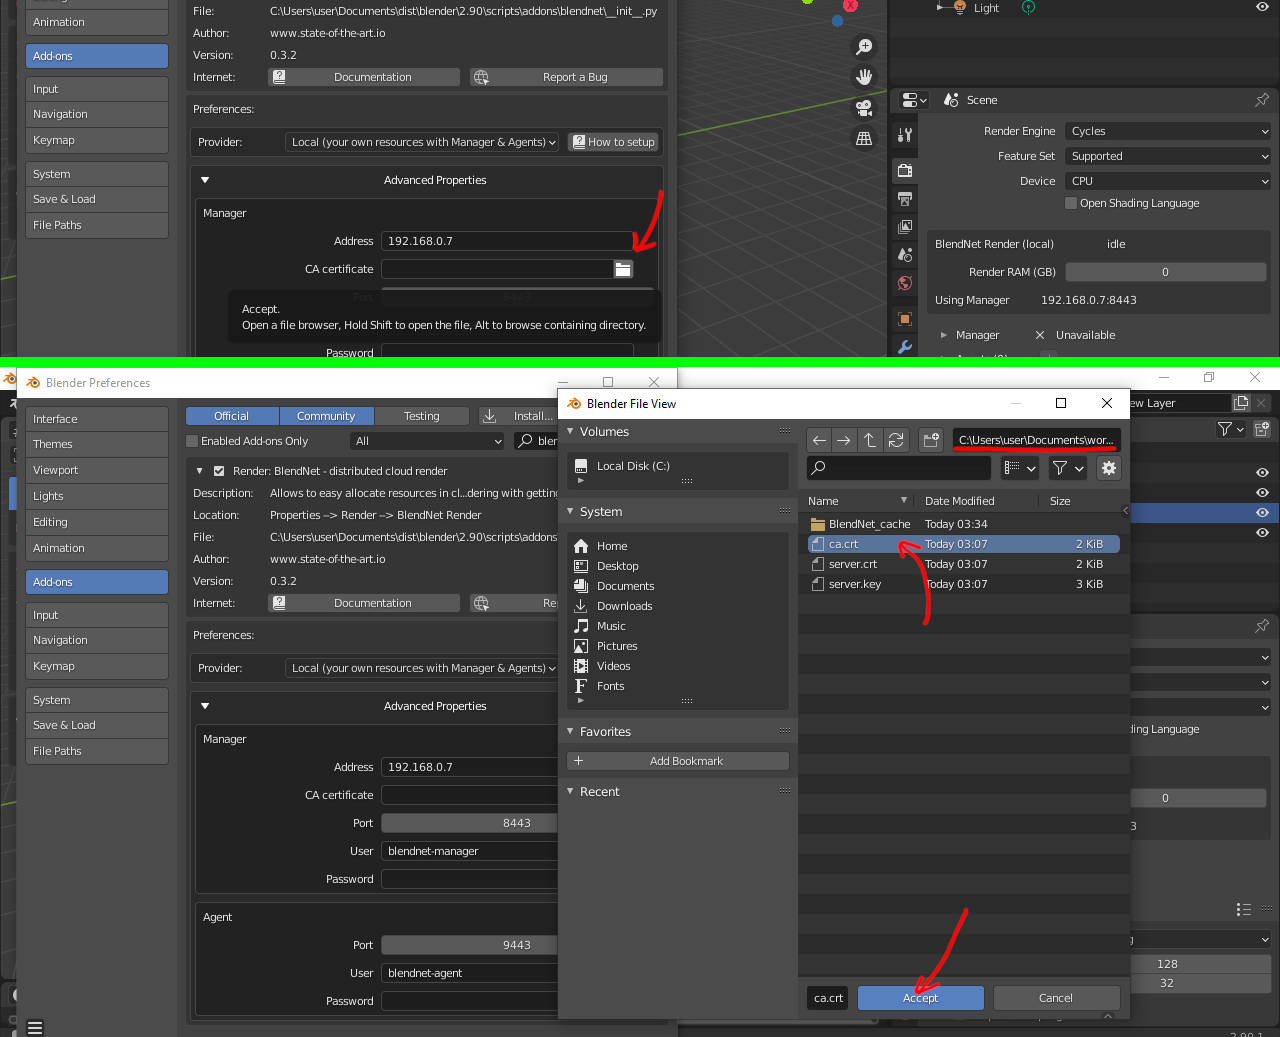Screen dimensions: 1280x1037
Task: Go to parent directory up arrow
Action: 870,440
